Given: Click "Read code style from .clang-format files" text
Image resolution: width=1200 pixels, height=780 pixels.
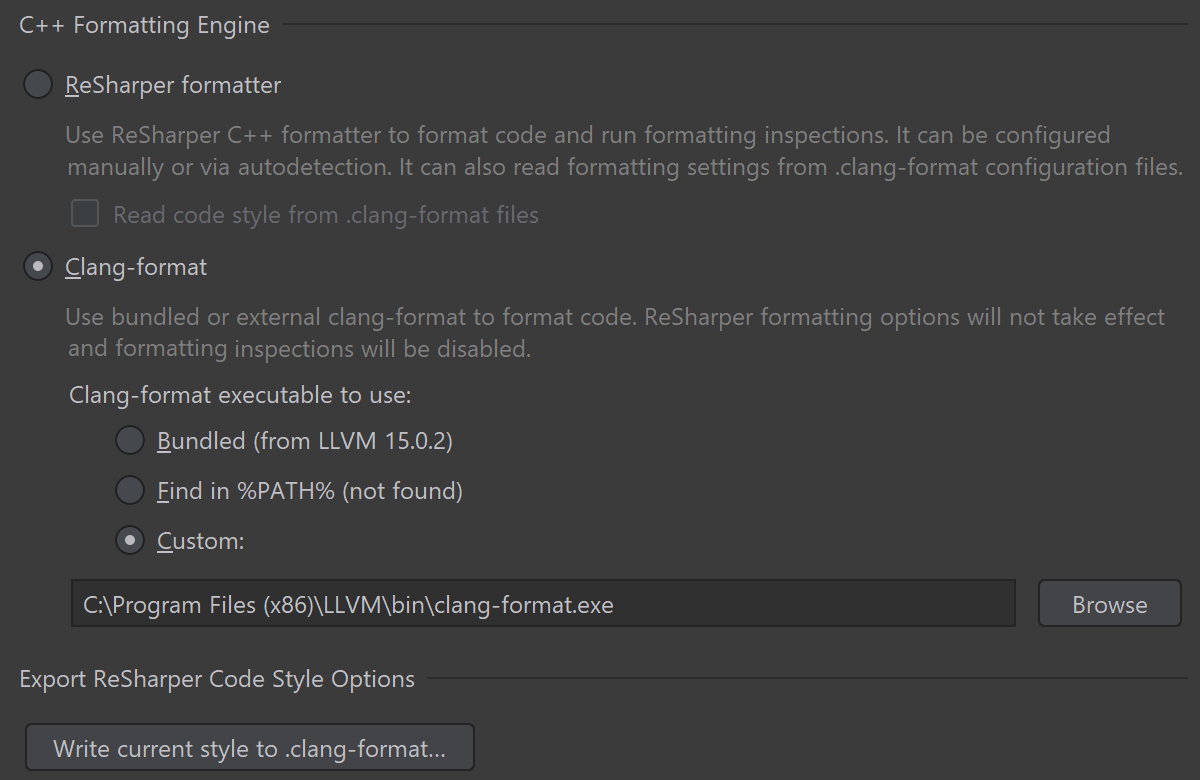Looking at the screenshot, I should click(326, 214).
